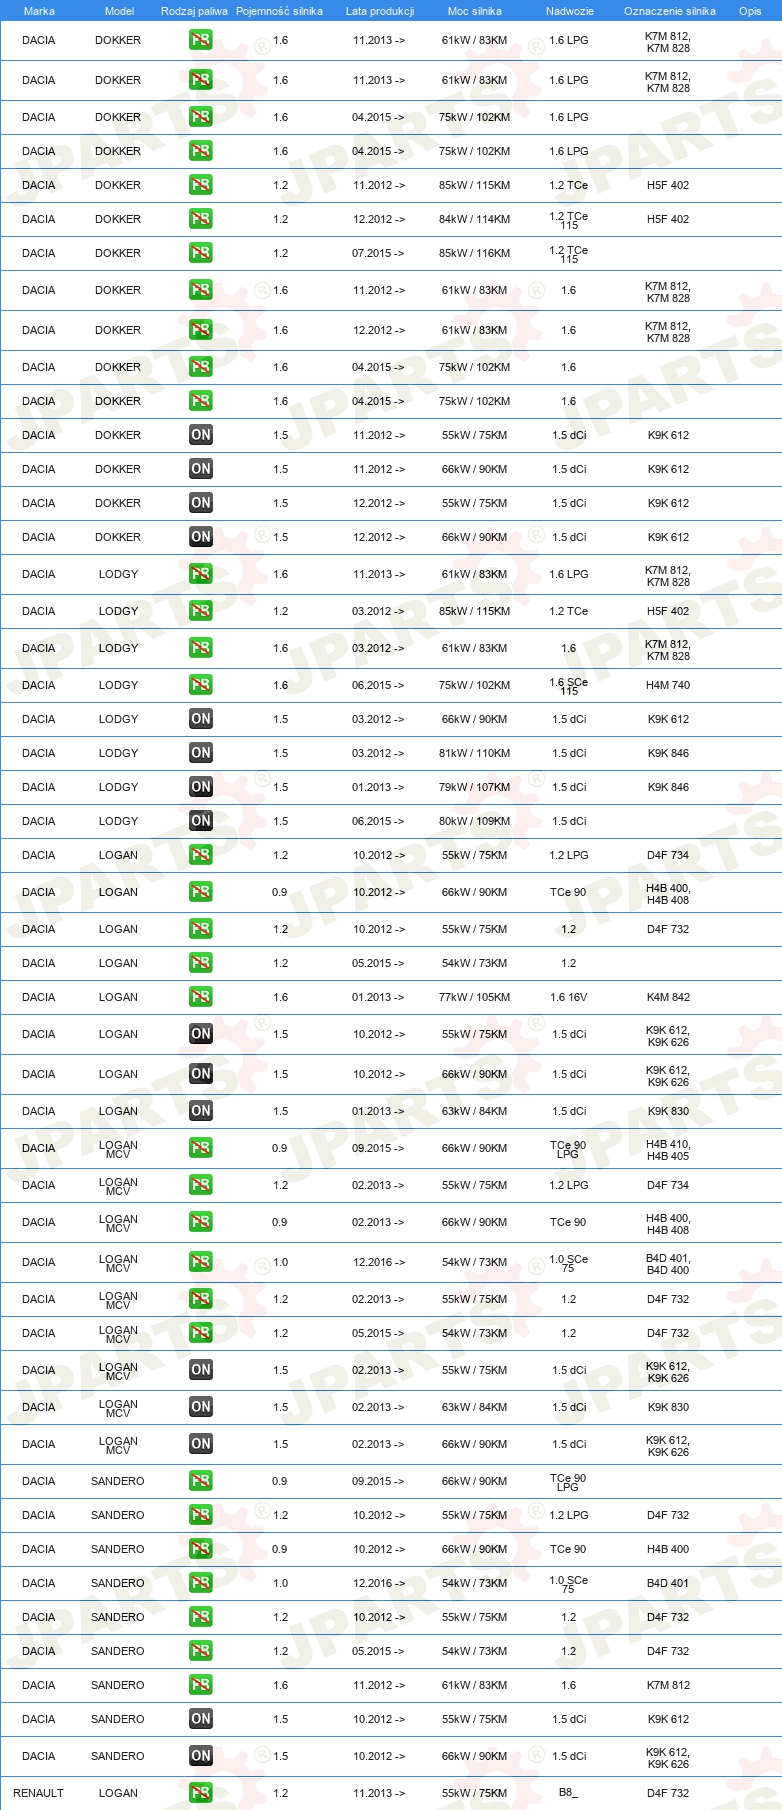
Task: Click the Lata produkcji column header
Action: tap(380, 11)
